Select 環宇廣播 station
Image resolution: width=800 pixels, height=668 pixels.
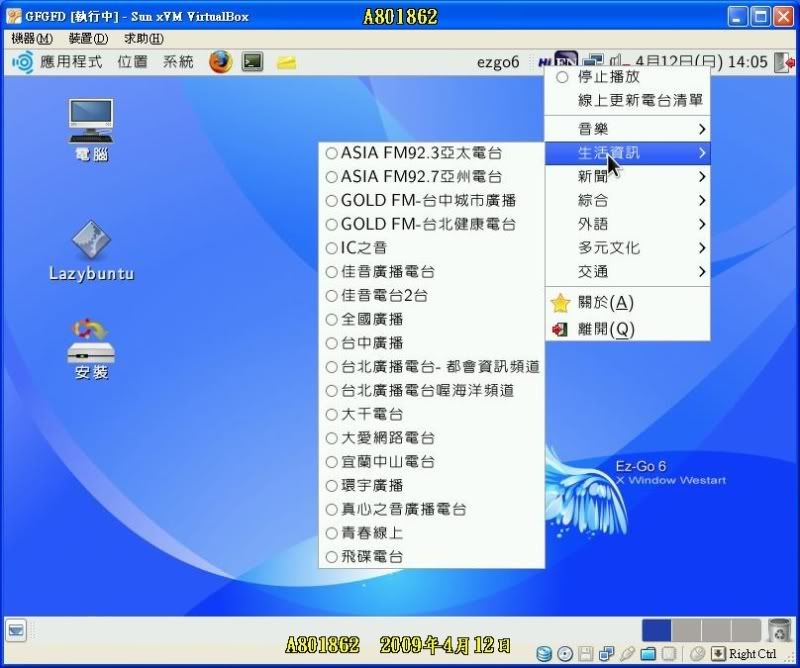(432, 485)
